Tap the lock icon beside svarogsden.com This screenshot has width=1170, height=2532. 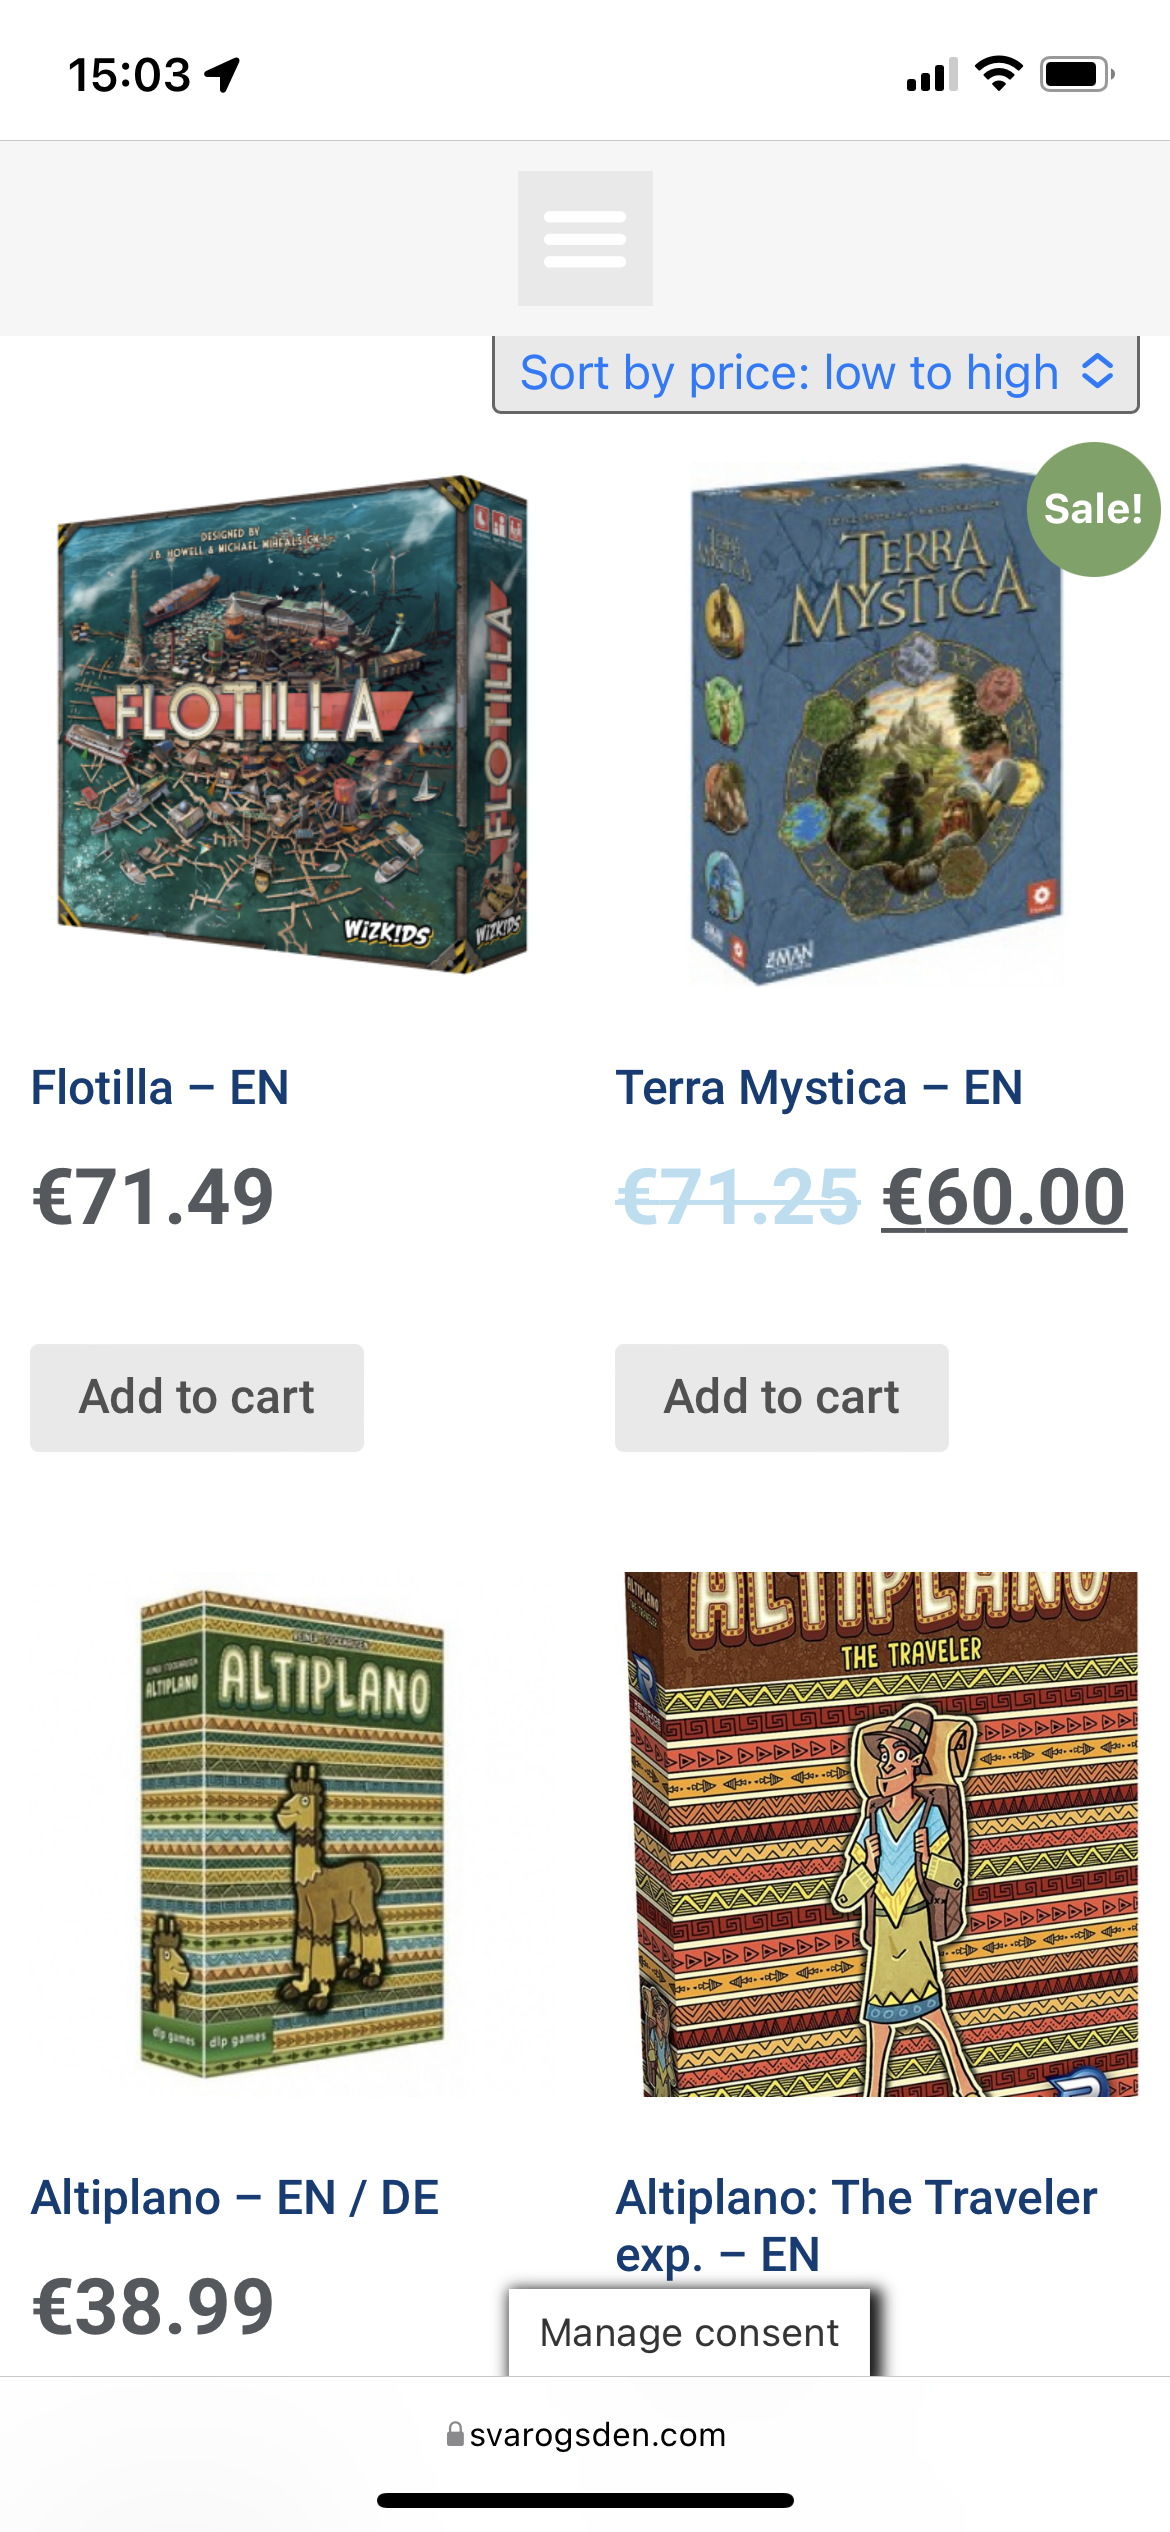click(455, 2433)
